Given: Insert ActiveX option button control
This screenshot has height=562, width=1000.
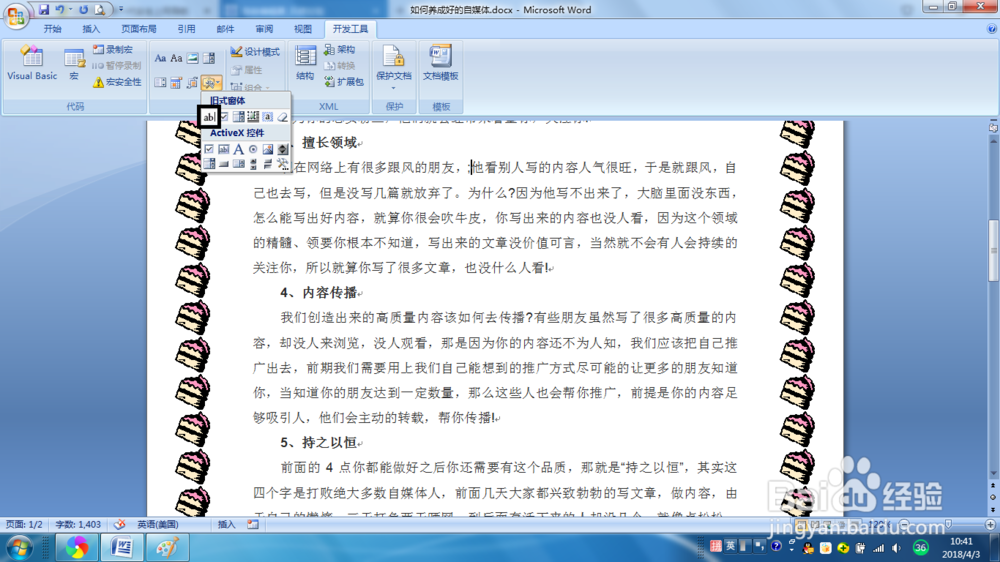Looking at the screenshot, I should pos(253,149).
